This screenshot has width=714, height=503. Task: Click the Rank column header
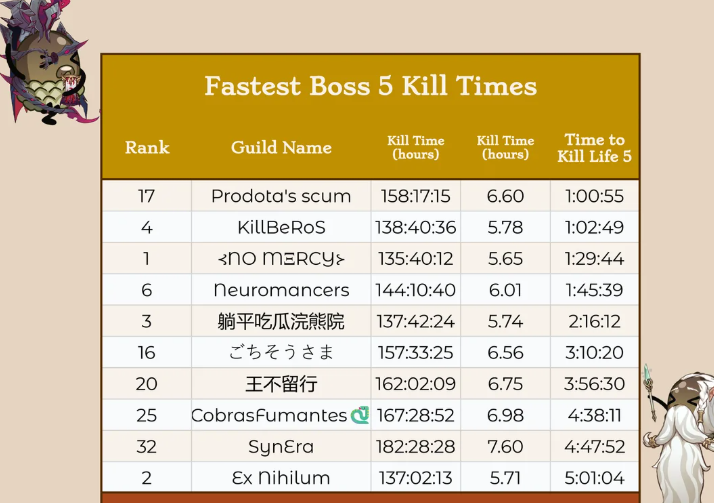click(147, 148)
